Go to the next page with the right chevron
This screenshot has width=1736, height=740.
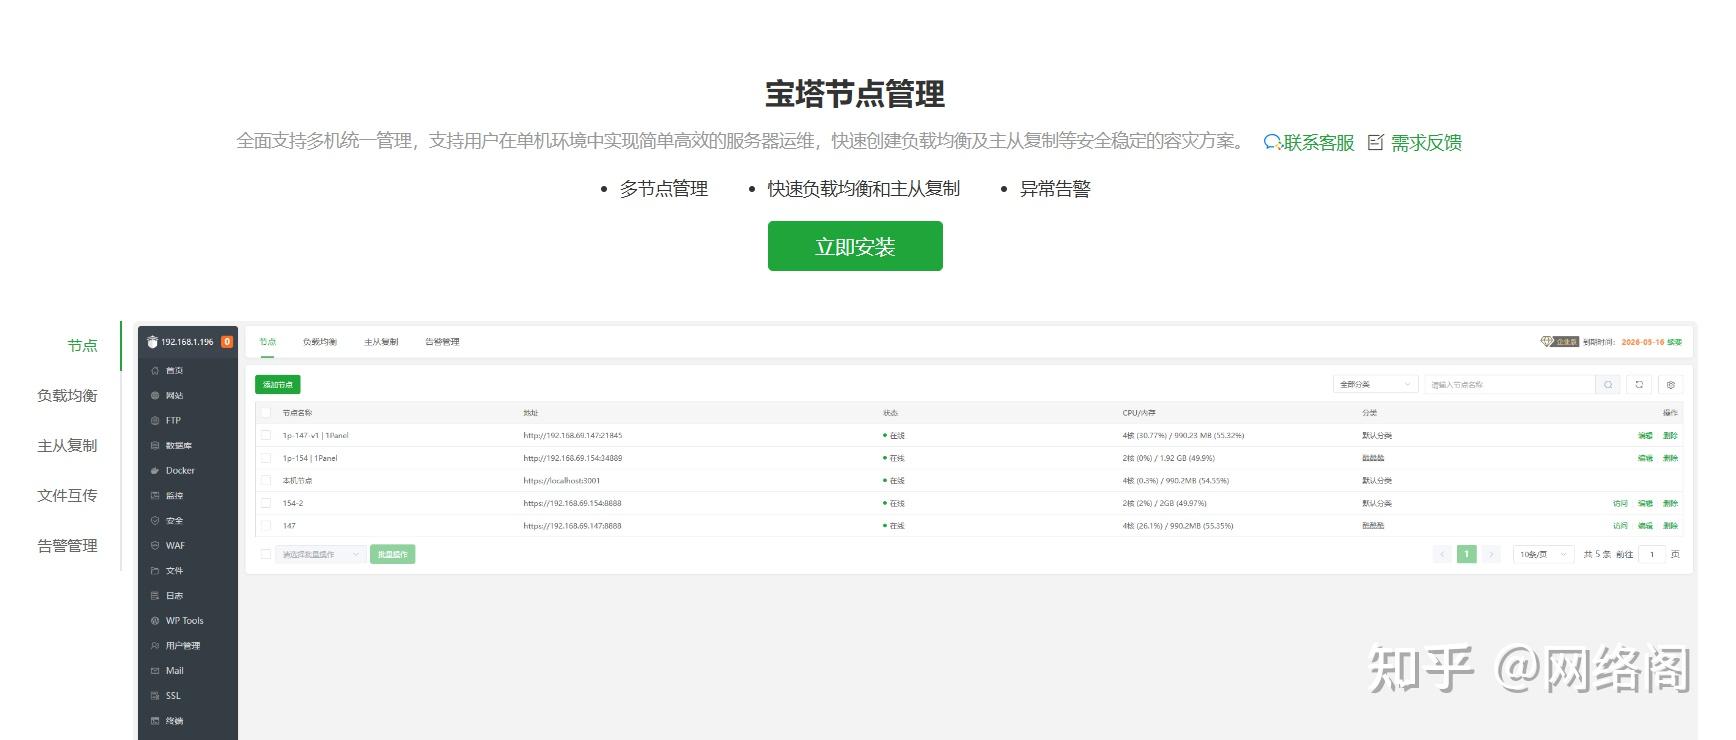(x=1491, y=554)
